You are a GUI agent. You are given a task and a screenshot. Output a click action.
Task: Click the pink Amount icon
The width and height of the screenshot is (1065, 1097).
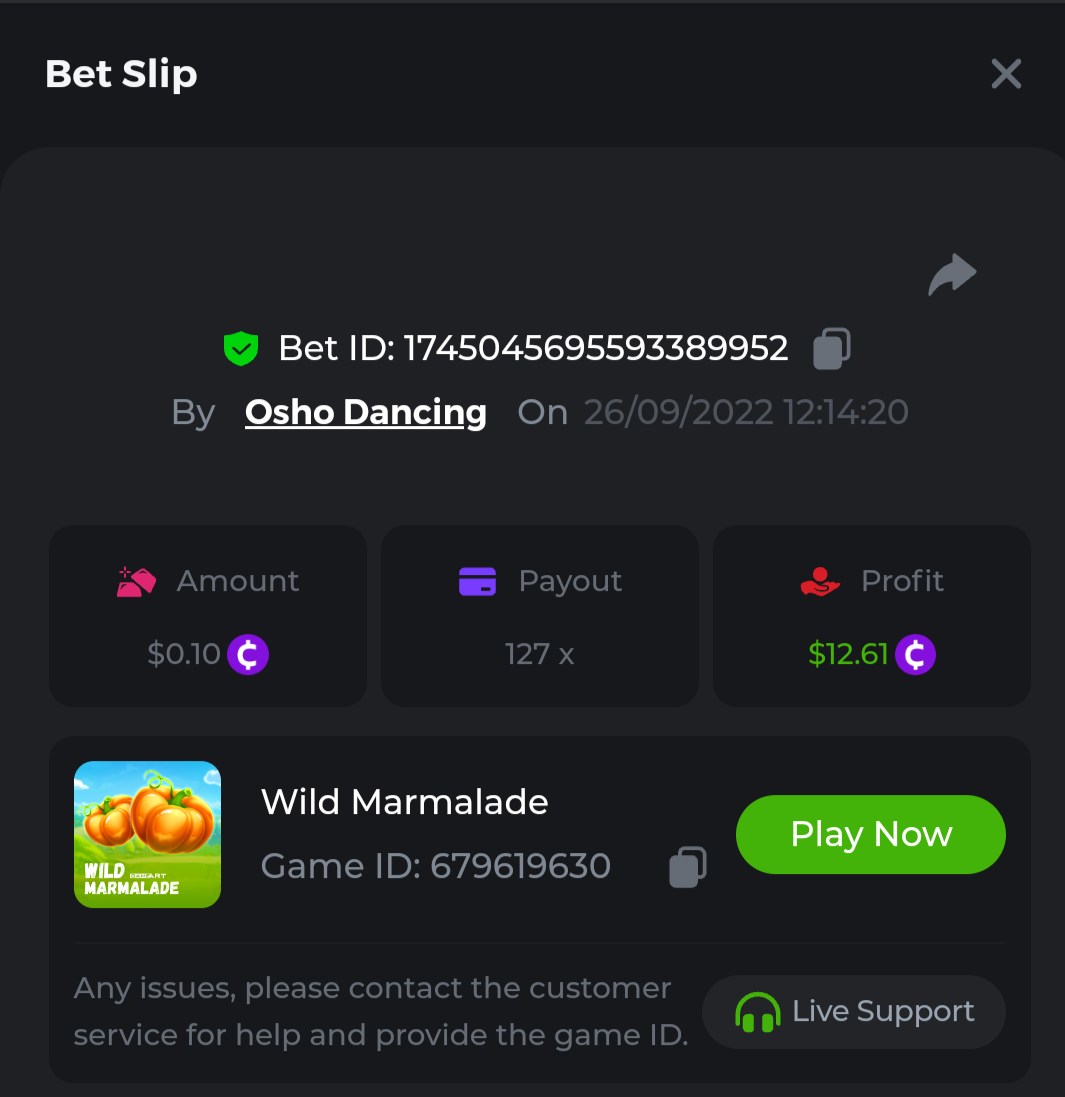tap(136, 581)
